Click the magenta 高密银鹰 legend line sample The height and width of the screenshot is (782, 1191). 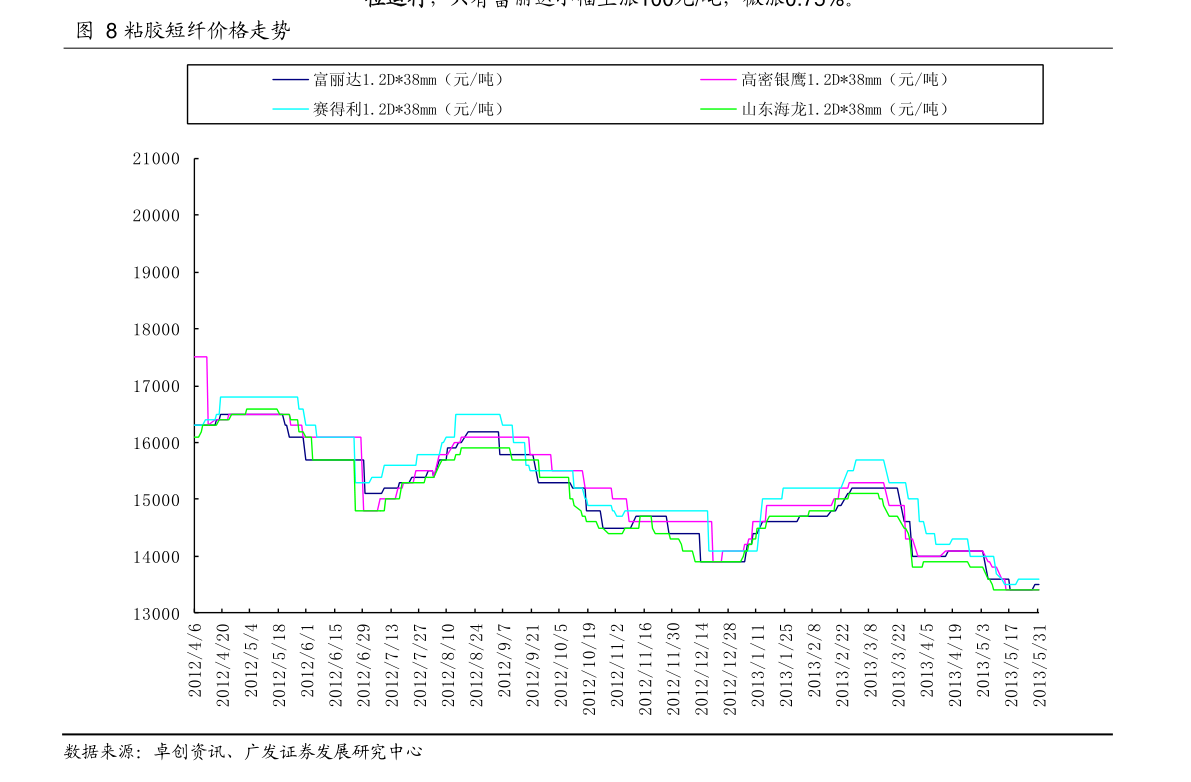coord(718,79)
